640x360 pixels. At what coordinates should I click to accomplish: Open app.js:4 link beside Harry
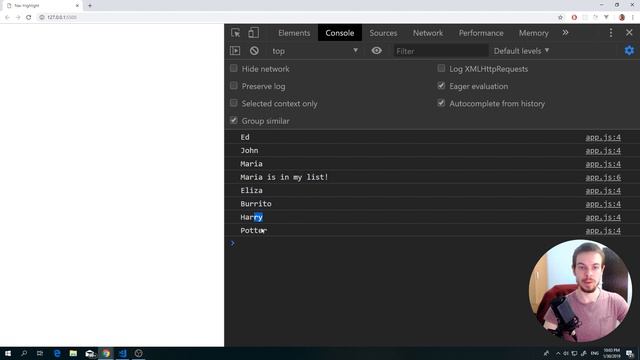click(603, 218)
